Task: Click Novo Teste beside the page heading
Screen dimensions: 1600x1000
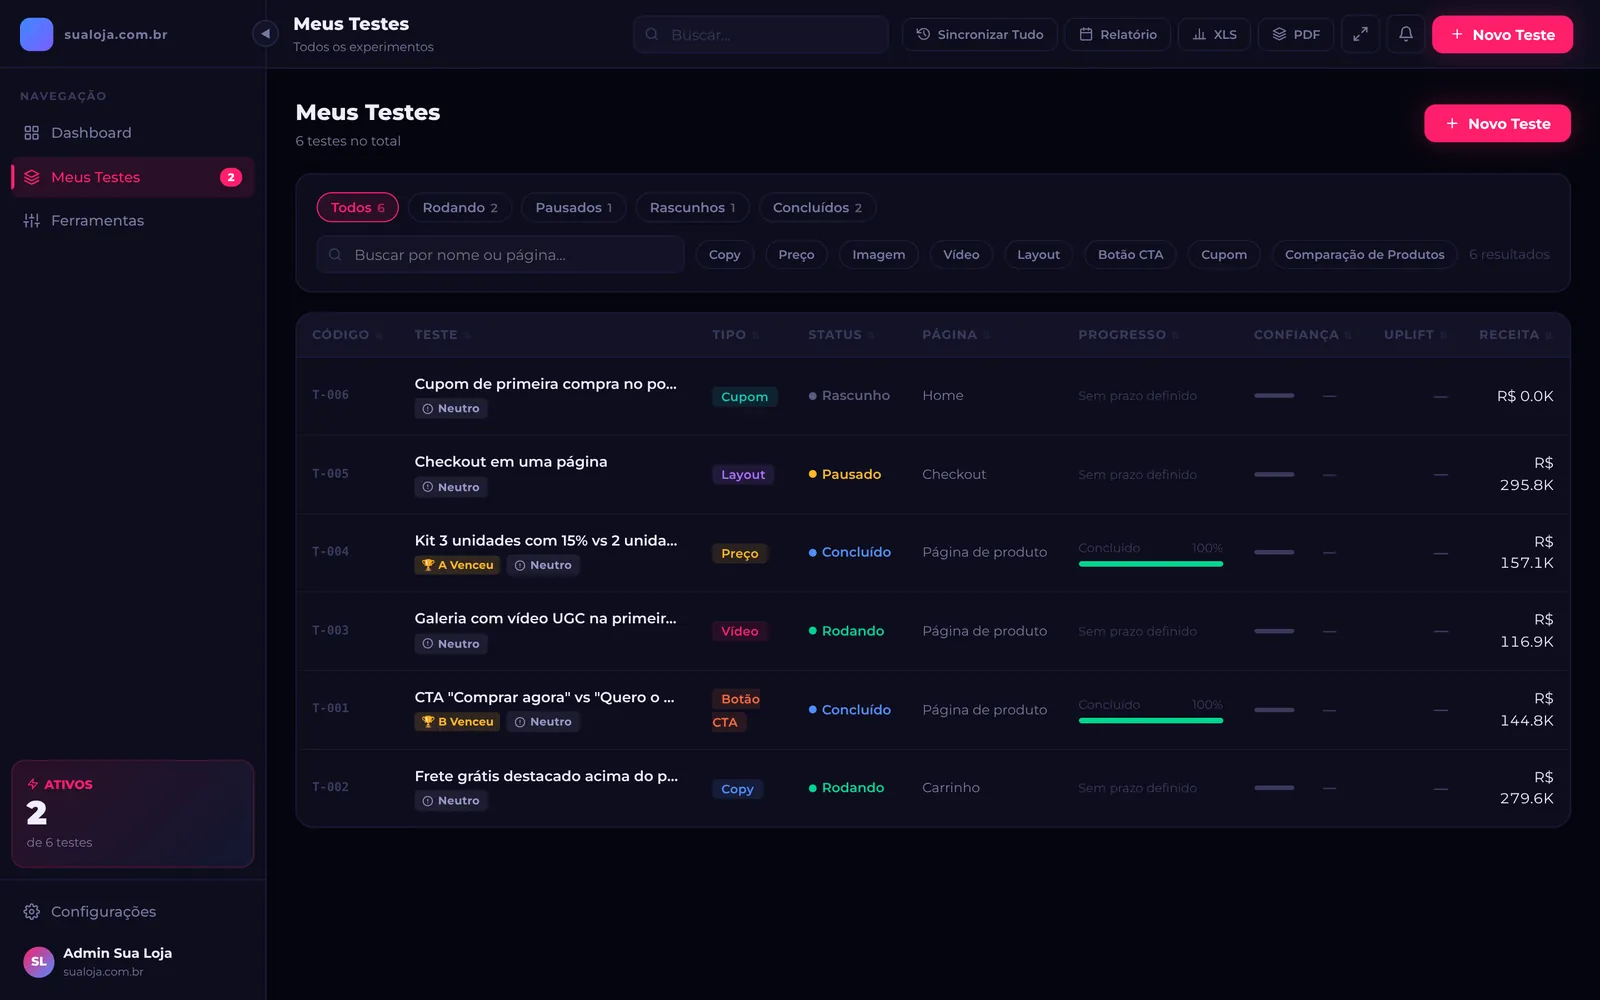Action: tap(1497, 123)
